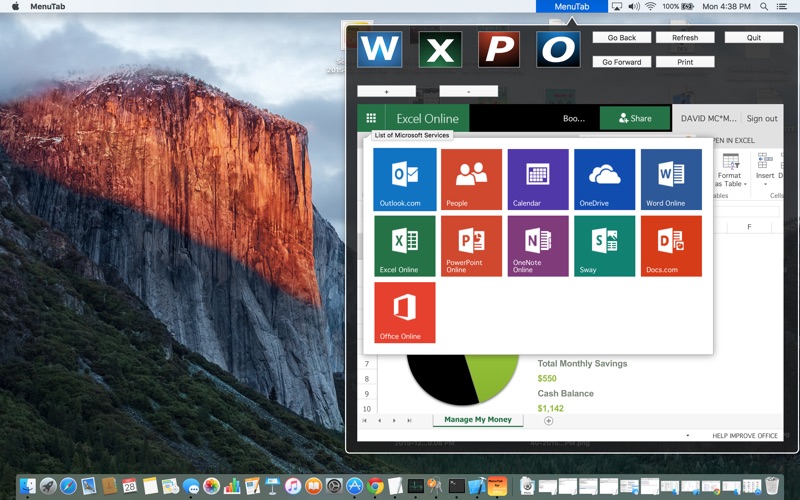Open the MenuTab application menu

click(47, 7)
